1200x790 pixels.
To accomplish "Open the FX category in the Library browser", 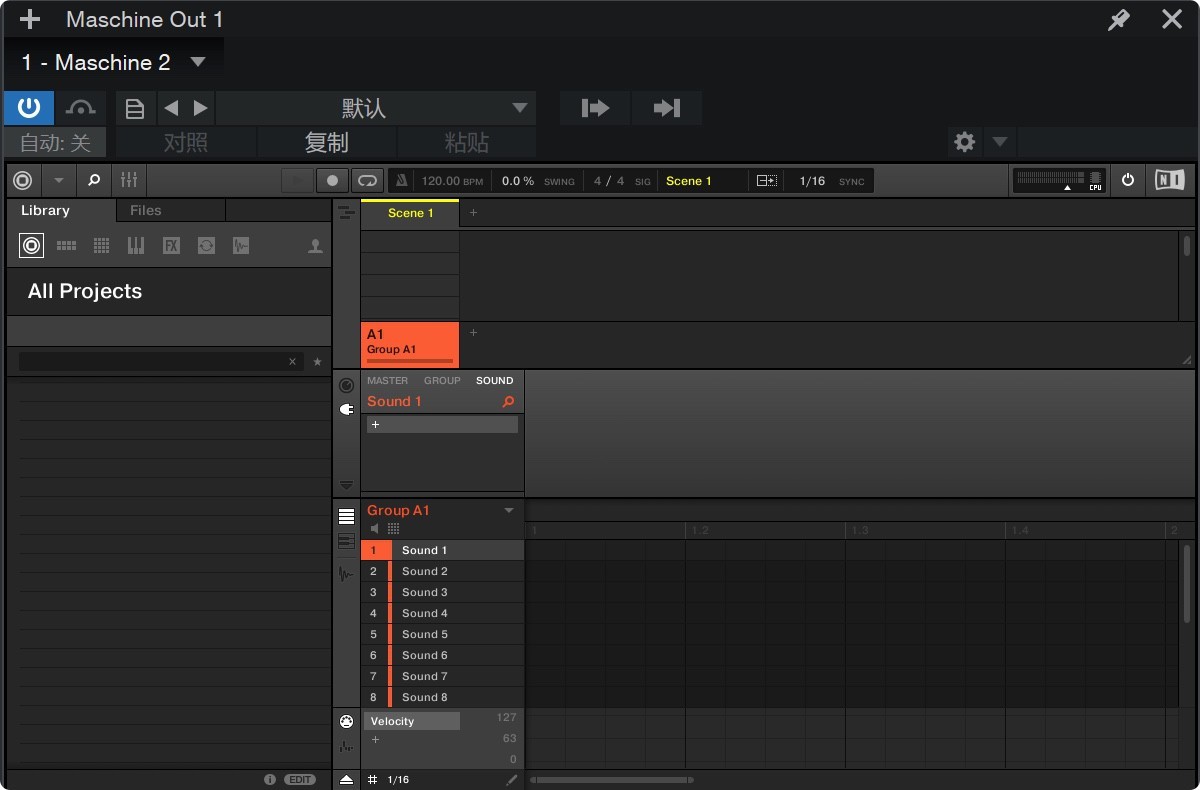I will point(171,245).
